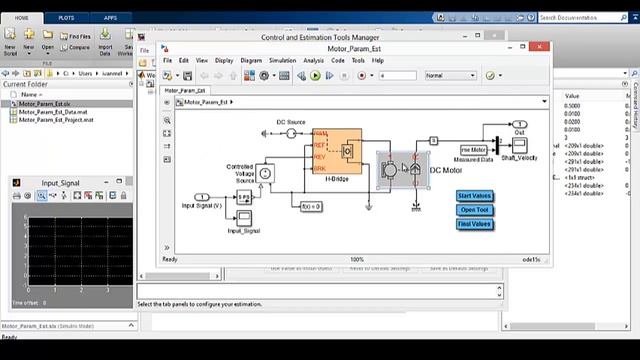Open the Help menu in Simulink

point(378,60)
